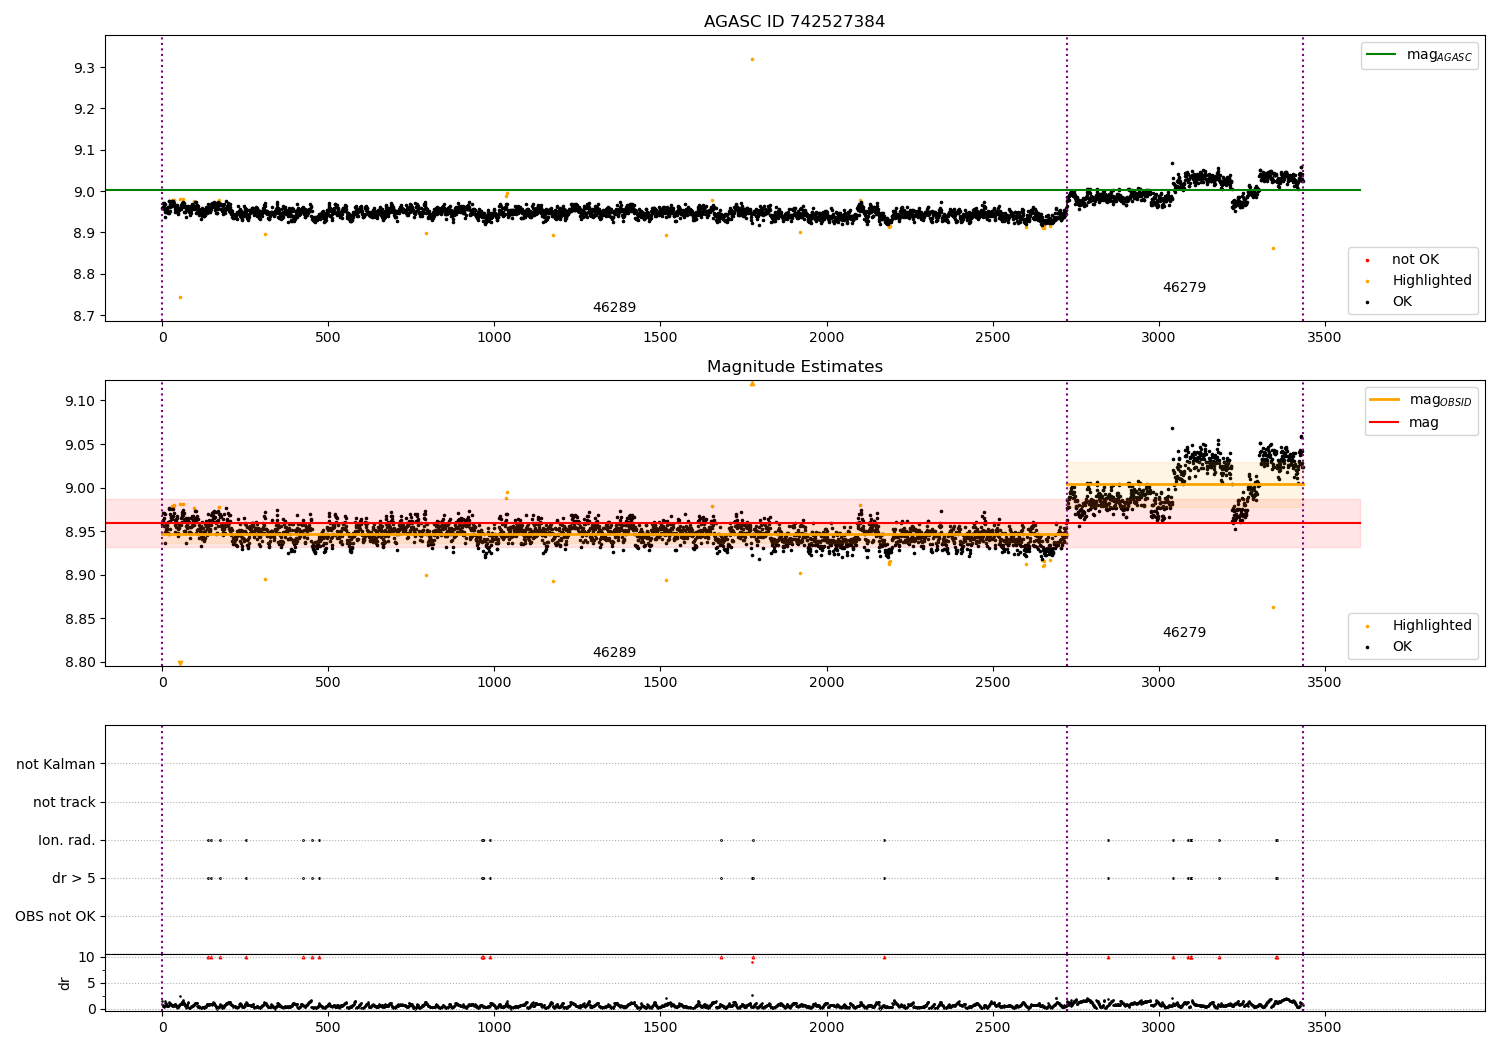The width and height of the screenshot is (1500, 1050).
Task: Click obsid label 46289 in the top plot
Action: coord(614,308)
